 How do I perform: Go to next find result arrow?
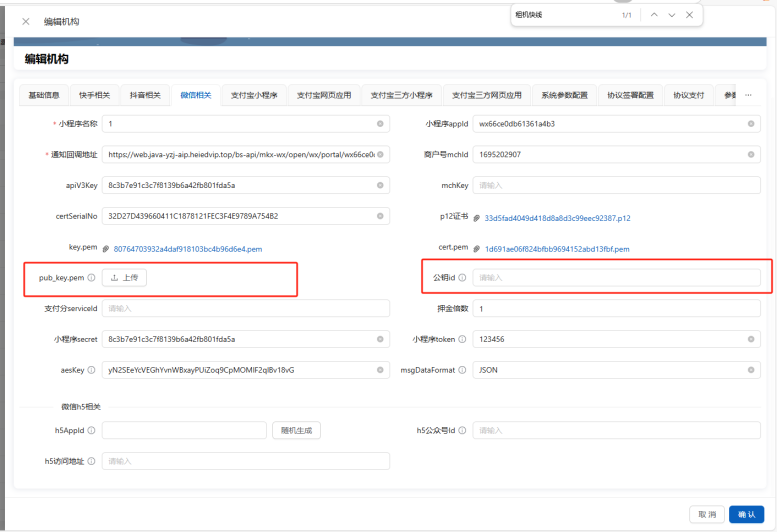pyautogui.click(x=671, y=15)
